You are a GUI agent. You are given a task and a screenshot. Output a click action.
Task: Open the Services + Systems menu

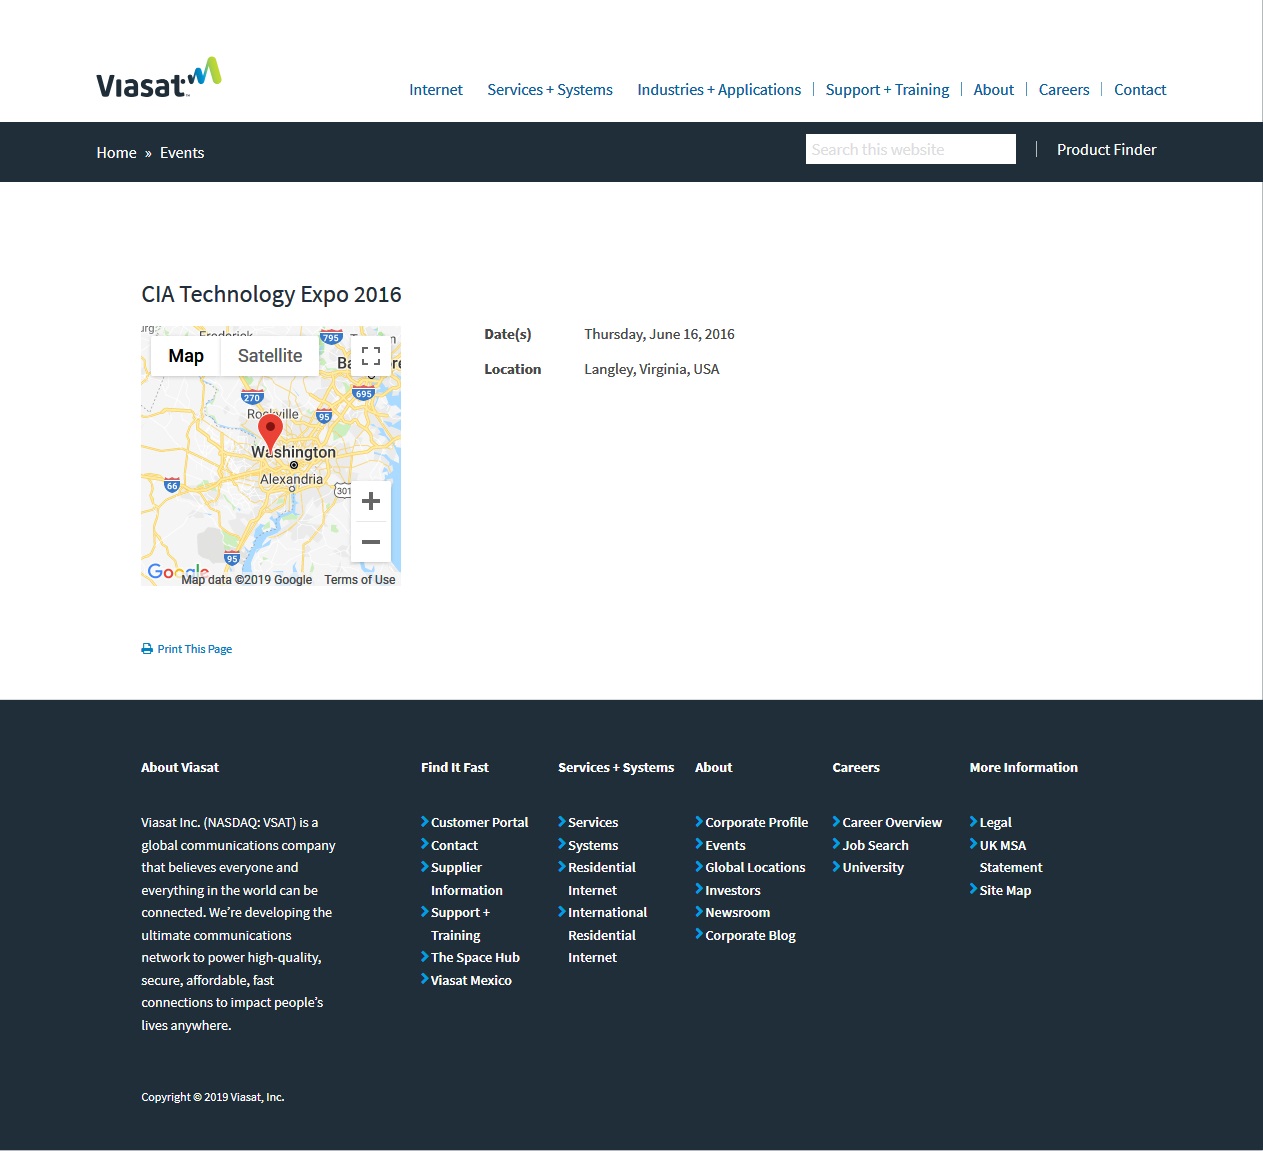(x=550, y=90)
